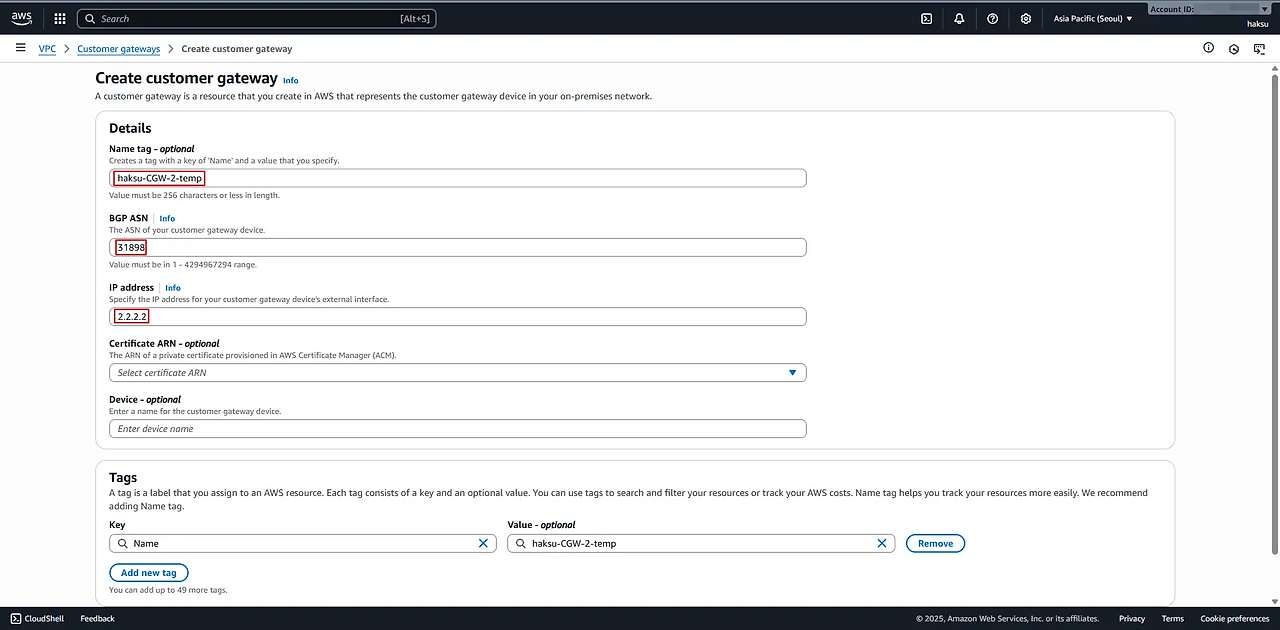This screenshot has height=630, width=1280.
Task: Open the Asia Pacific (Seoul) region selector
Action: 1093,18
